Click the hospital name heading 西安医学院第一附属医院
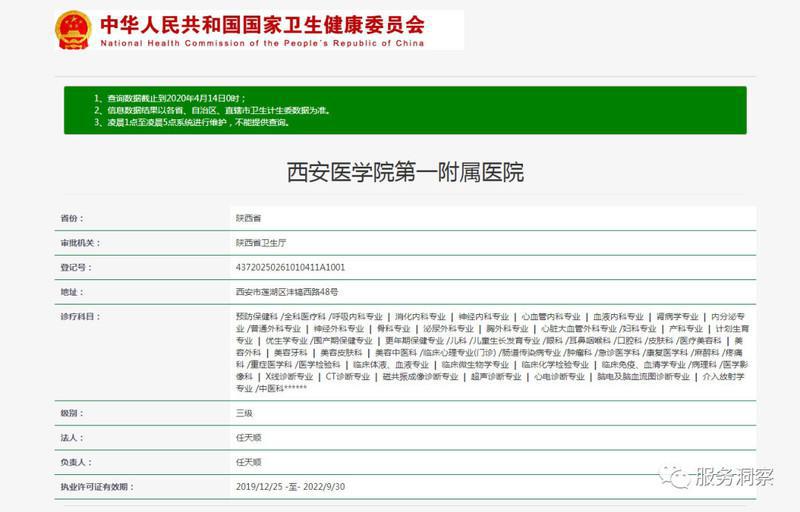The height and width of the screenshot is (512, 800). pos(405,172)
